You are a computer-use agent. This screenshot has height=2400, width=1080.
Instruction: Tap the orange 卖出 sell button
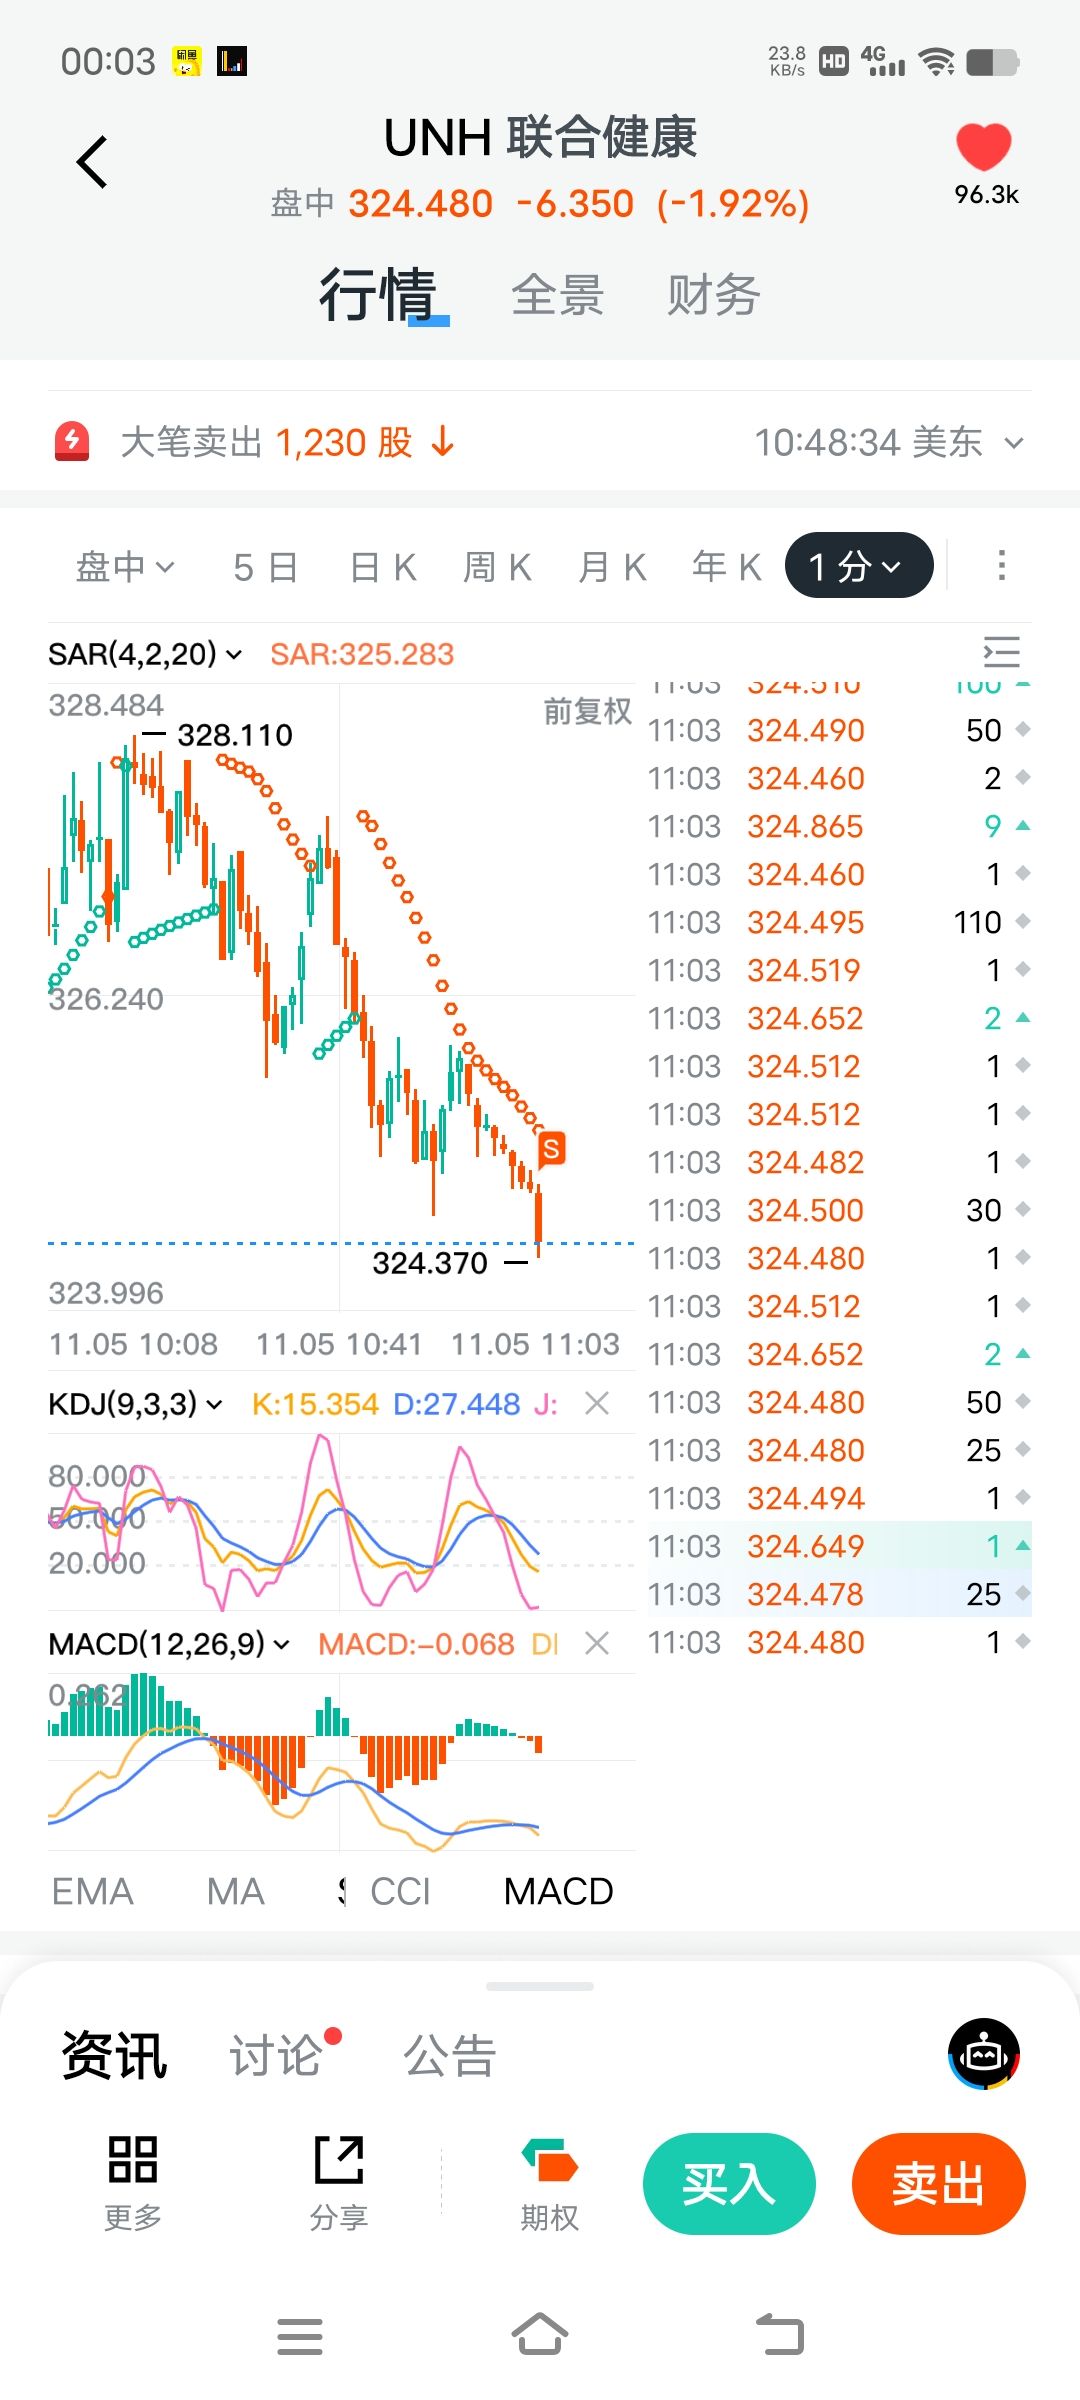click(x=938, y=2183)
